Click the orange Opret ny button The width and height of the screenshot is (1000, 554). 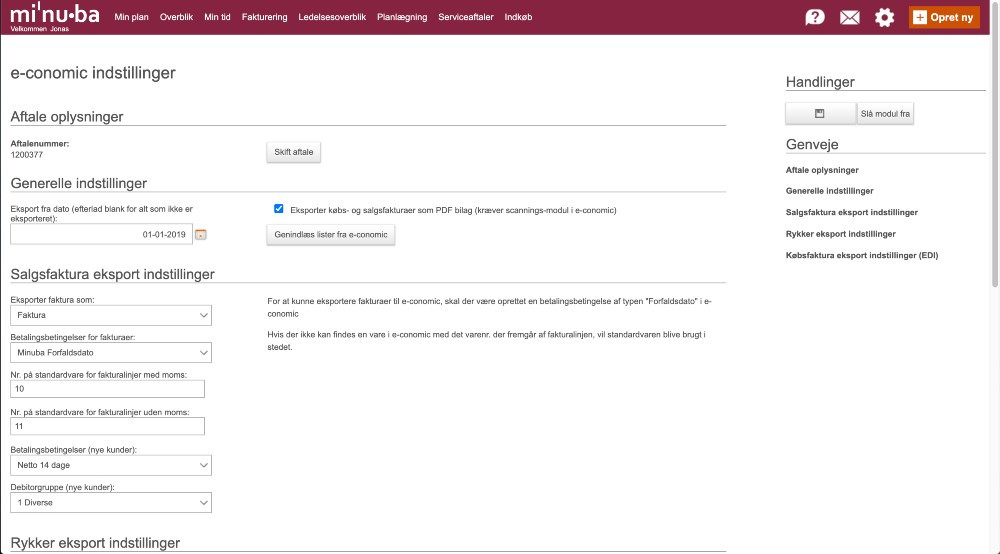pyautogui.click(x=944, y=17)
